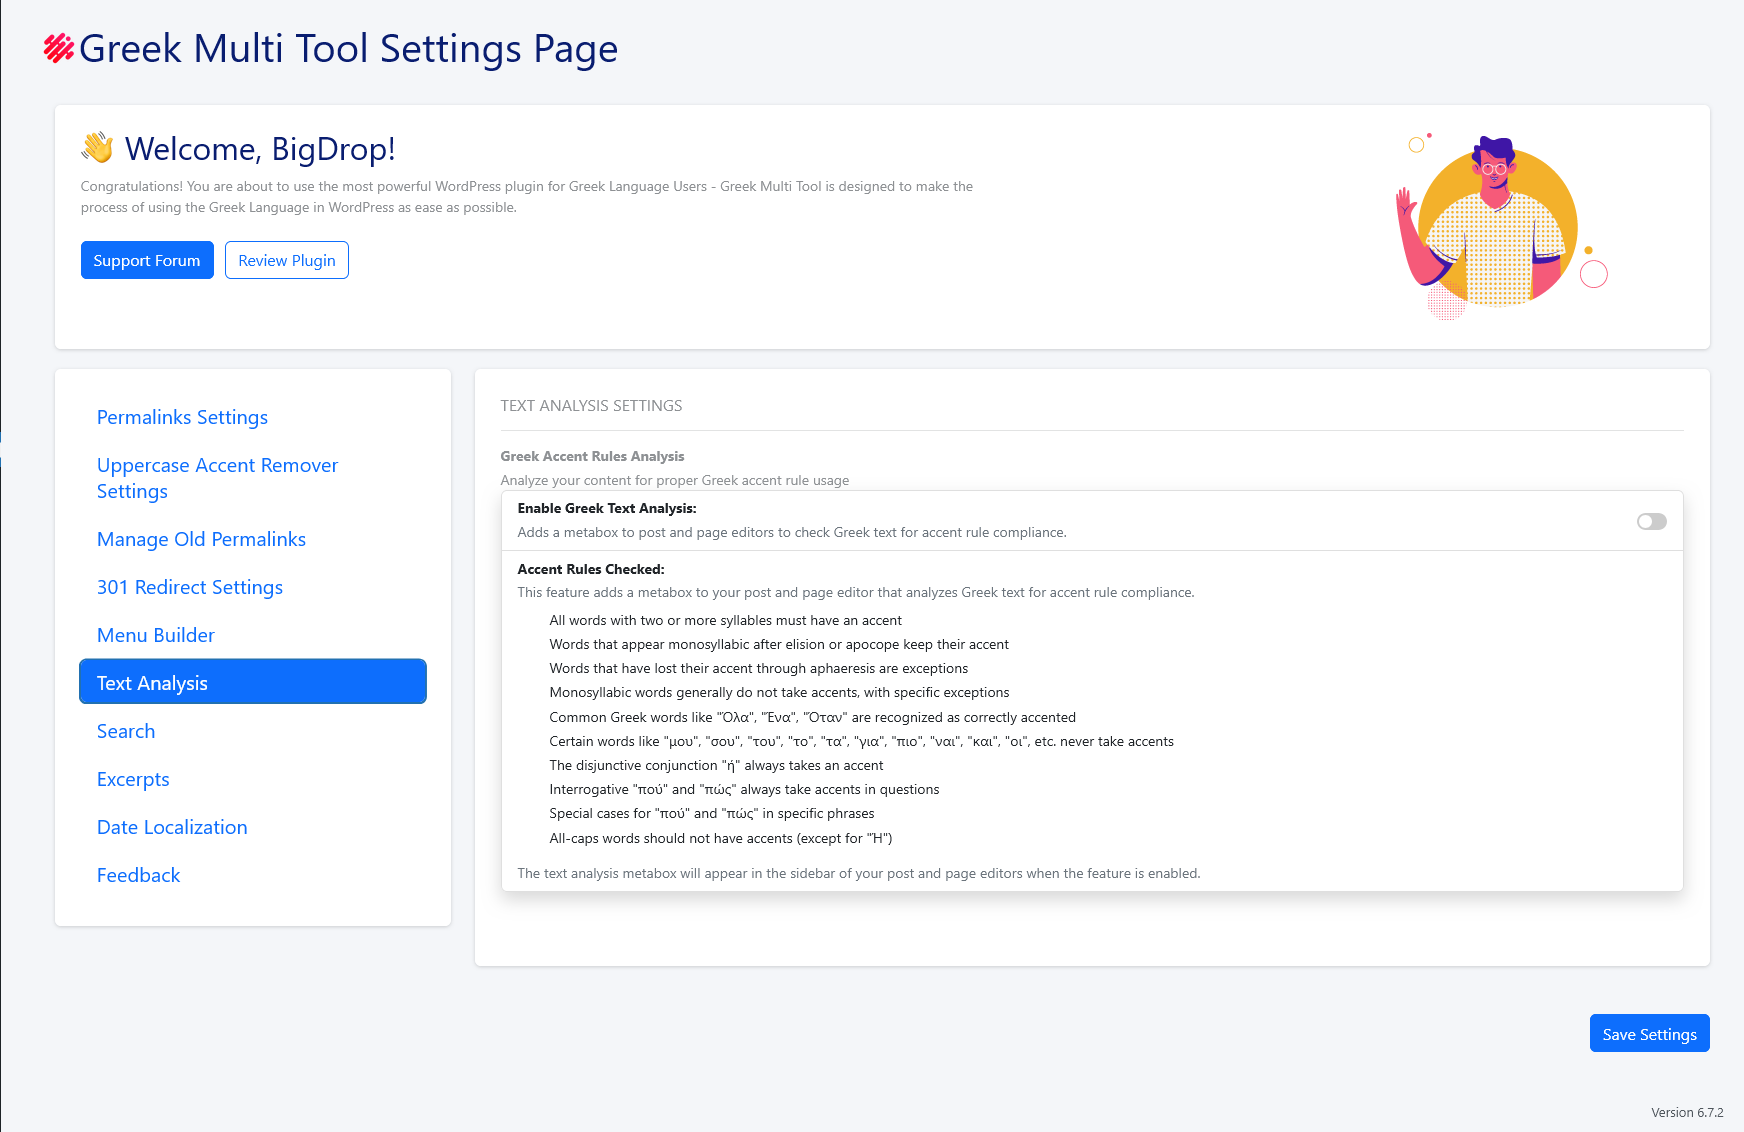Click the Support Forum button
This screenshot has height=1132, width=1744.
pyautogui.click(x=147, y=260)
